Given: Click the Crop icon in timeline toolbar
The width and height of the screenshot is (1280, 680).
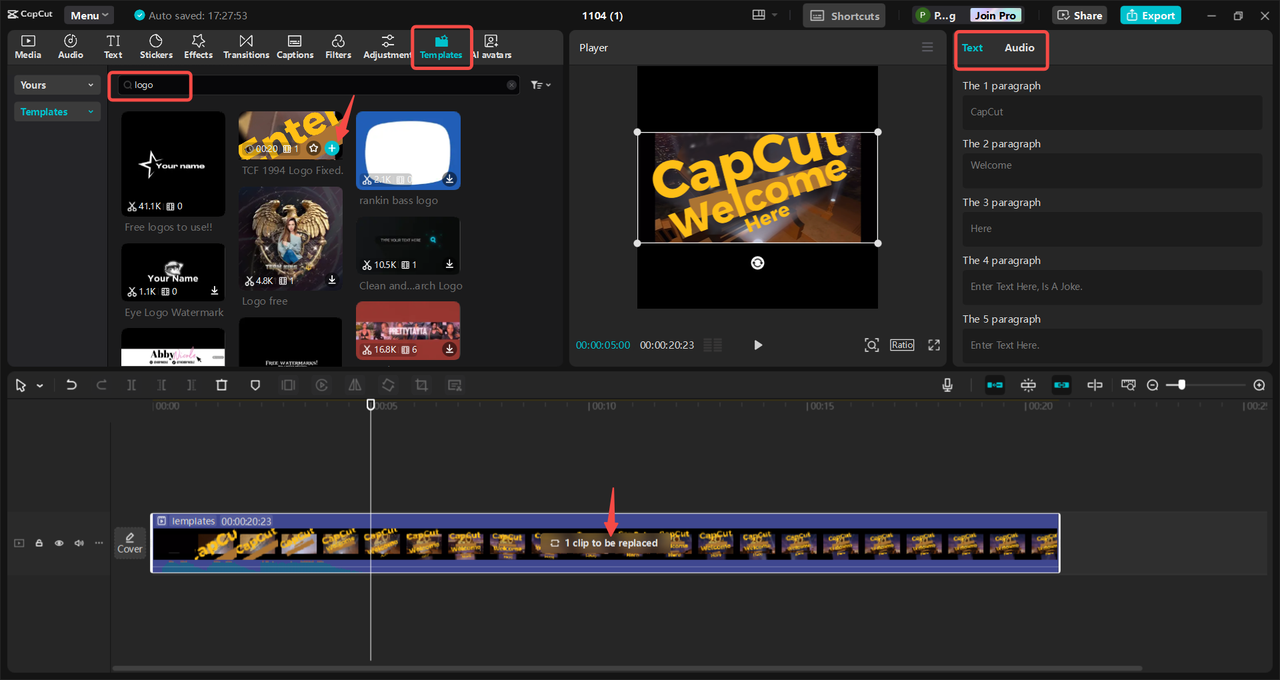Looking at the screenshot, I should tap(421, 385).
